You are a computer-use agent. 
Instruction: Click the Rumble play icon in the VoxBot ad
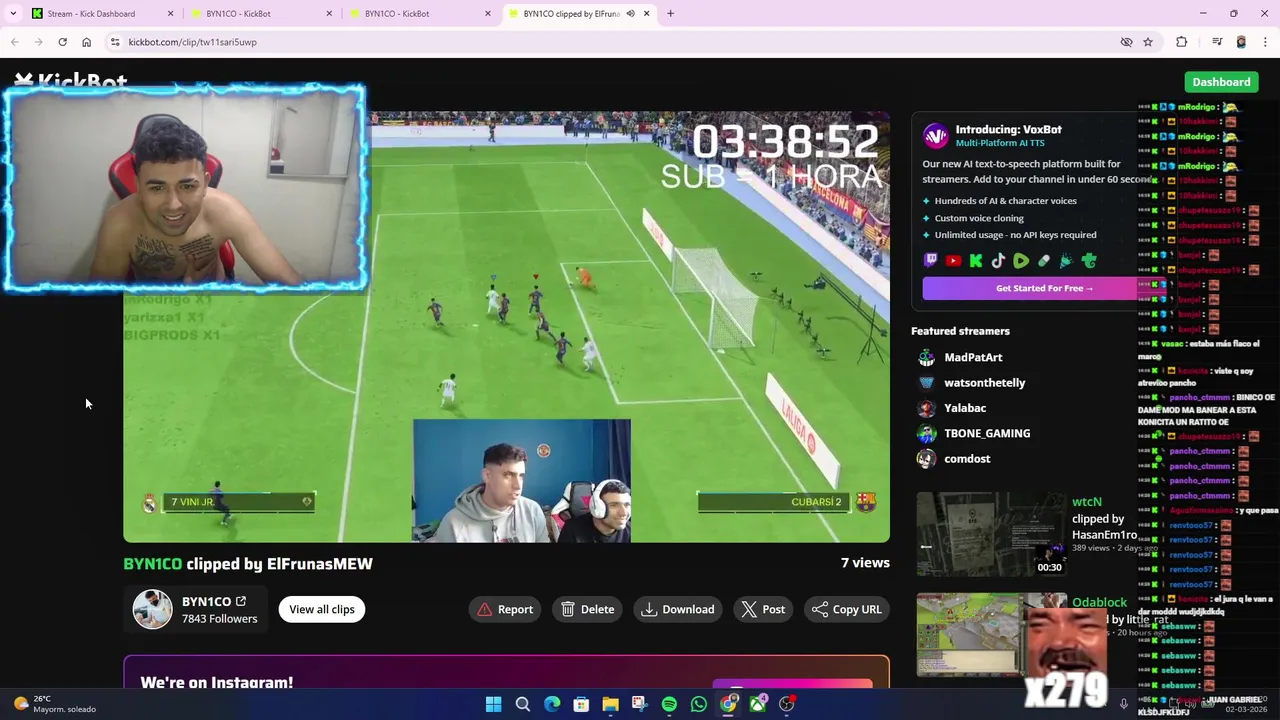point(1021,261)
